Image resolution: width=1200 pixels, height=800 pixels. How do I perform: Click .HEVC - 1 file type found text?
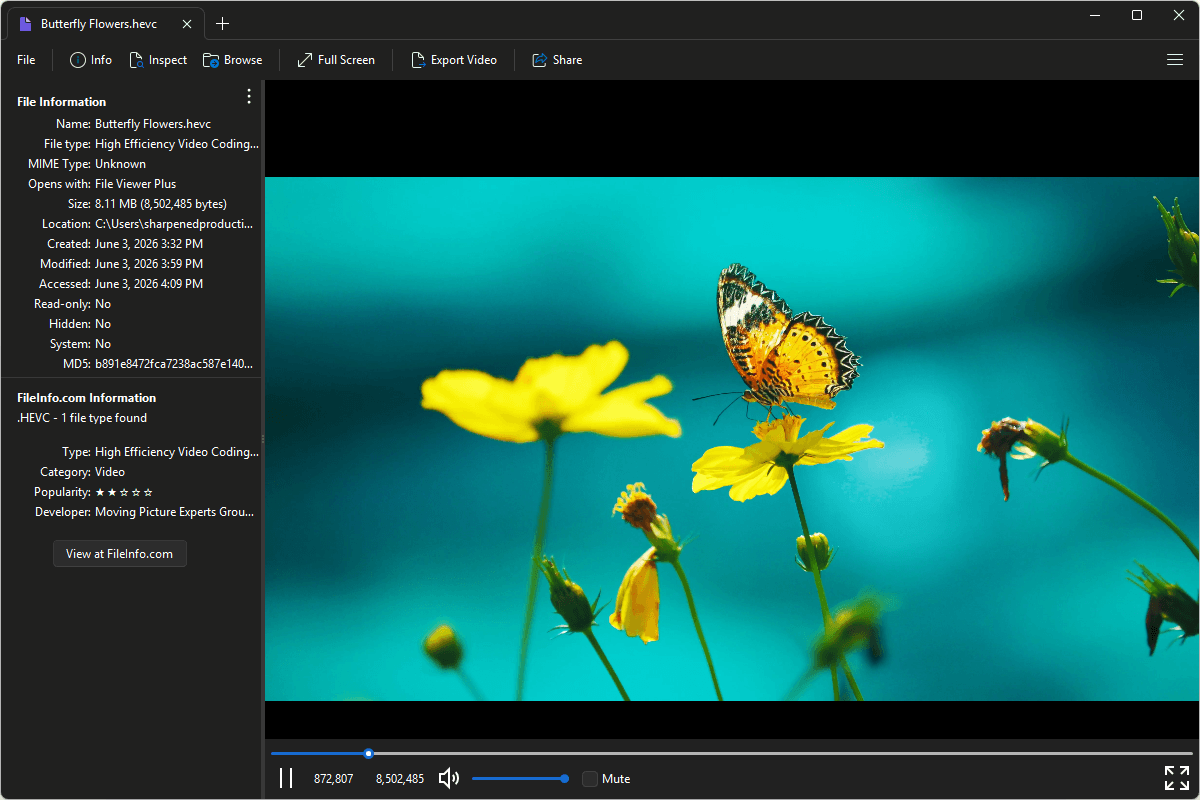tap(82, 418)
